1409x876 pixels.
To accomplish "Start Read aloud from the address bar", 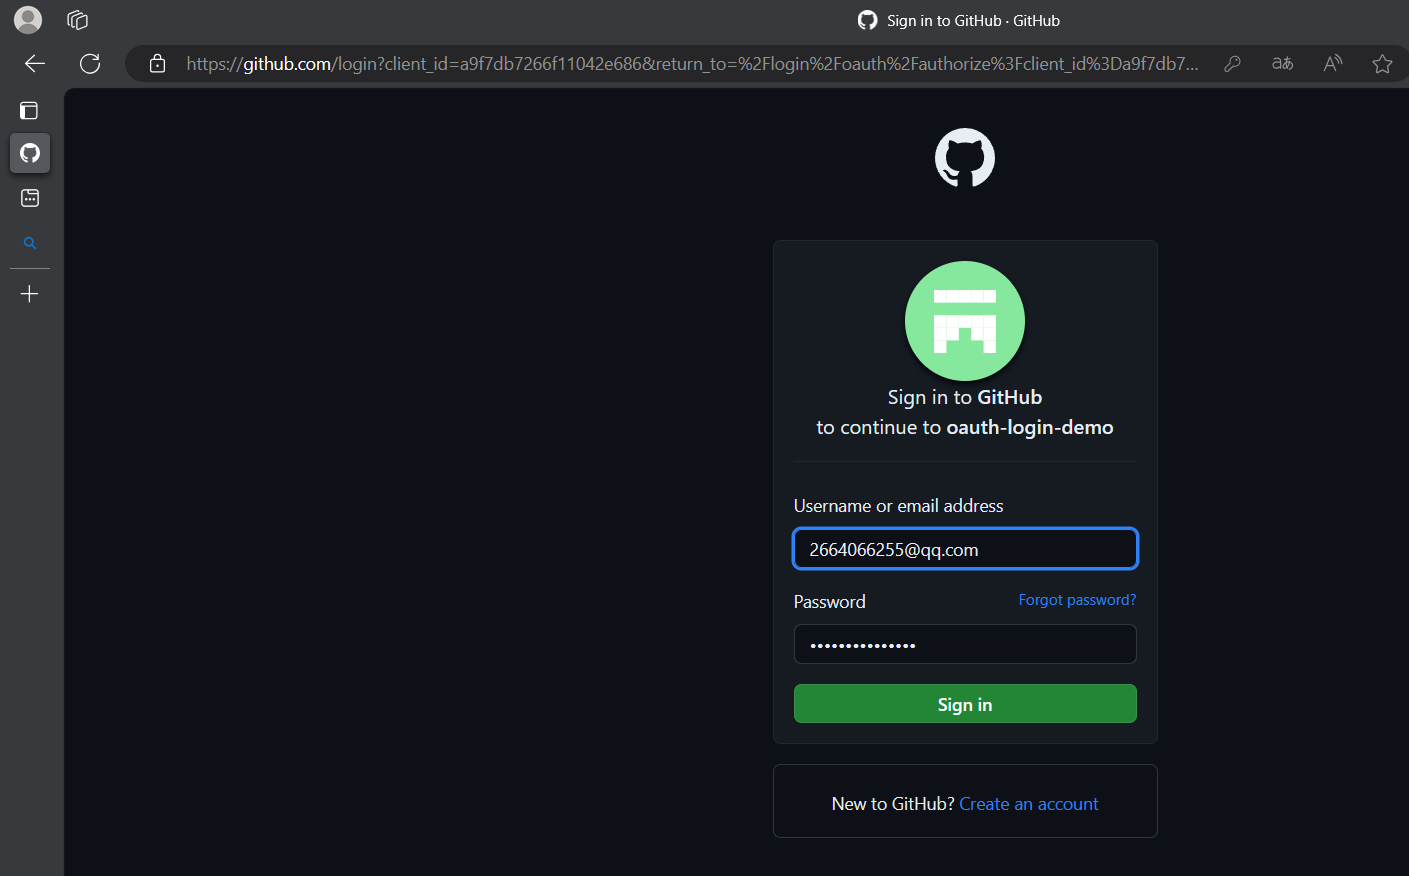I will [x=1332, y=64].
